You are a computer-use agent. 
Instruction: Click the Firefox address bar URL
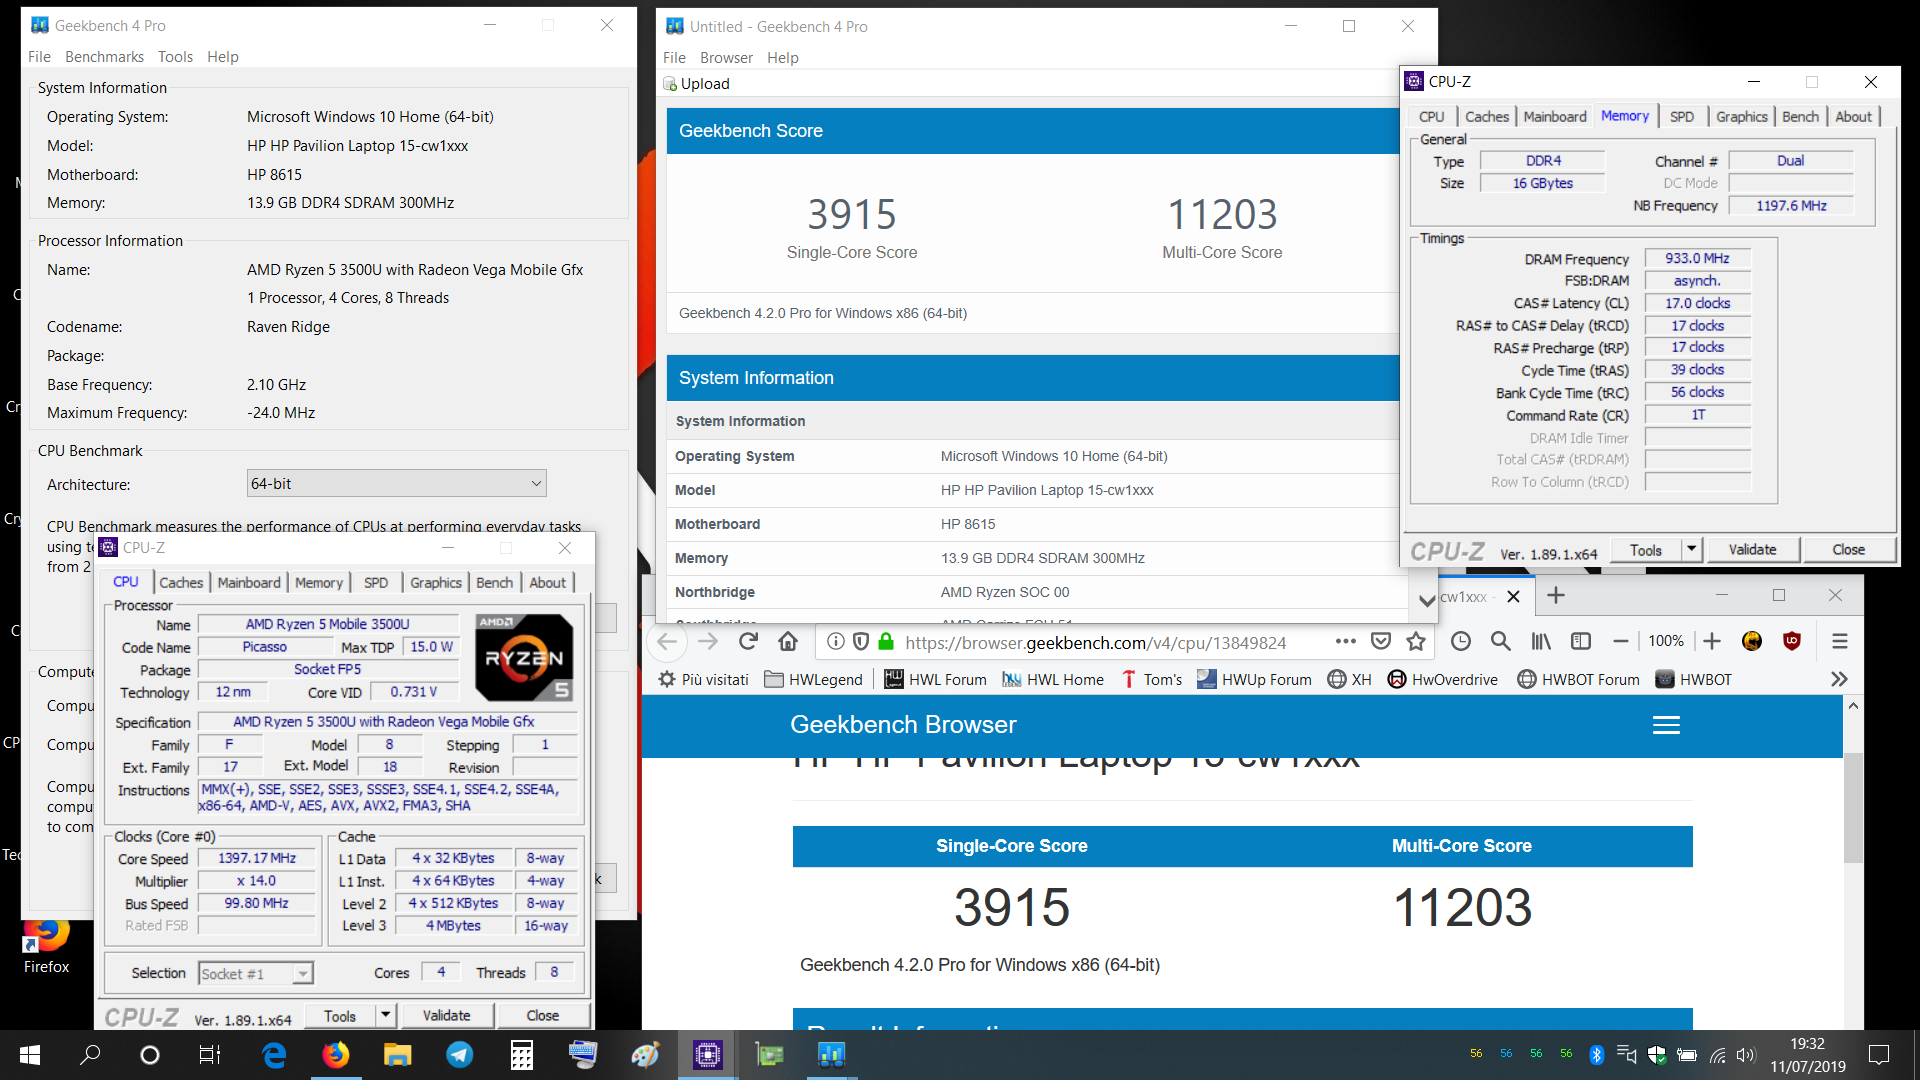click(x=1095, y=642)
